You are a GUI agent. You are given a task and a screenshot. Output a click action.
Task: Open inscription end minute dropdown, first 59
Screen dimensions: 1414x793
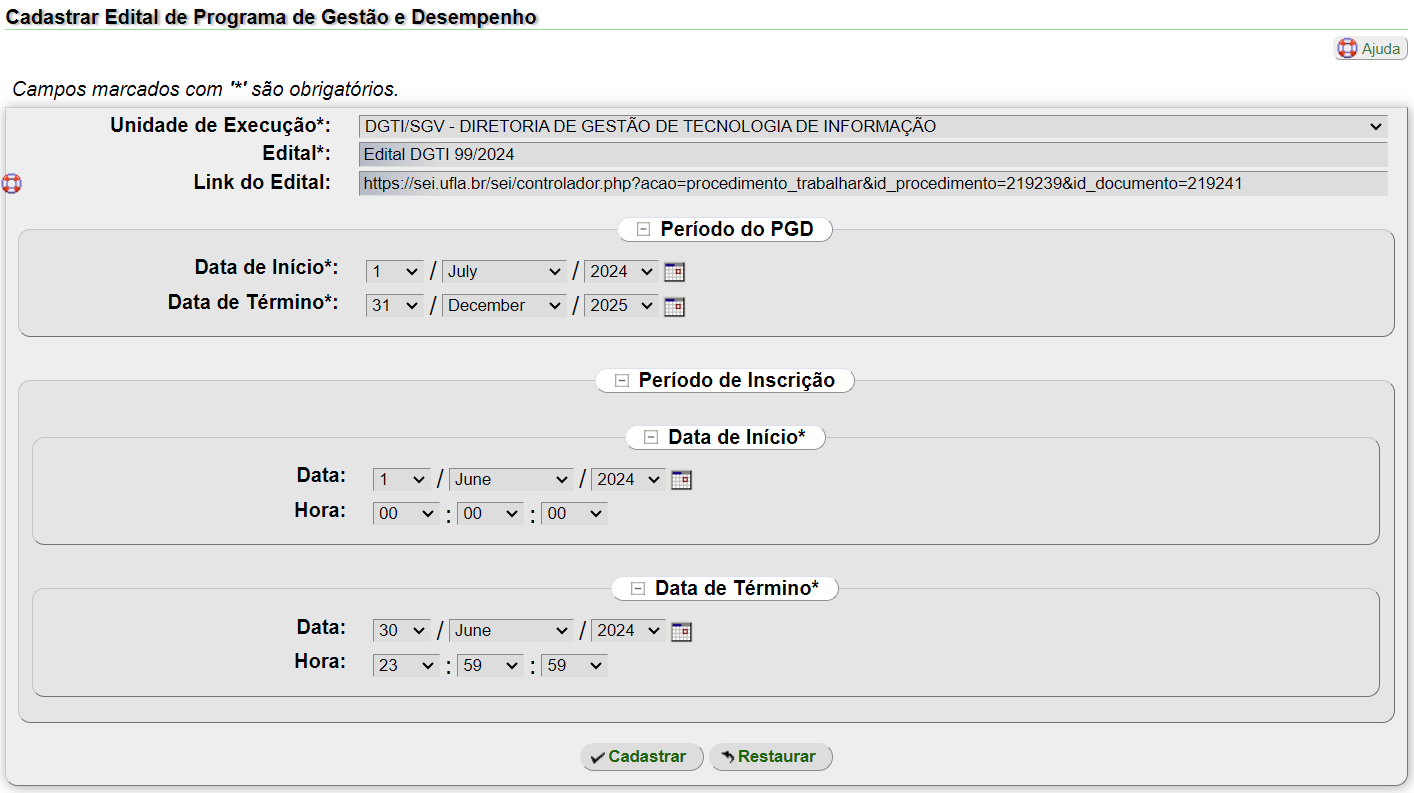tap(490, 664)
